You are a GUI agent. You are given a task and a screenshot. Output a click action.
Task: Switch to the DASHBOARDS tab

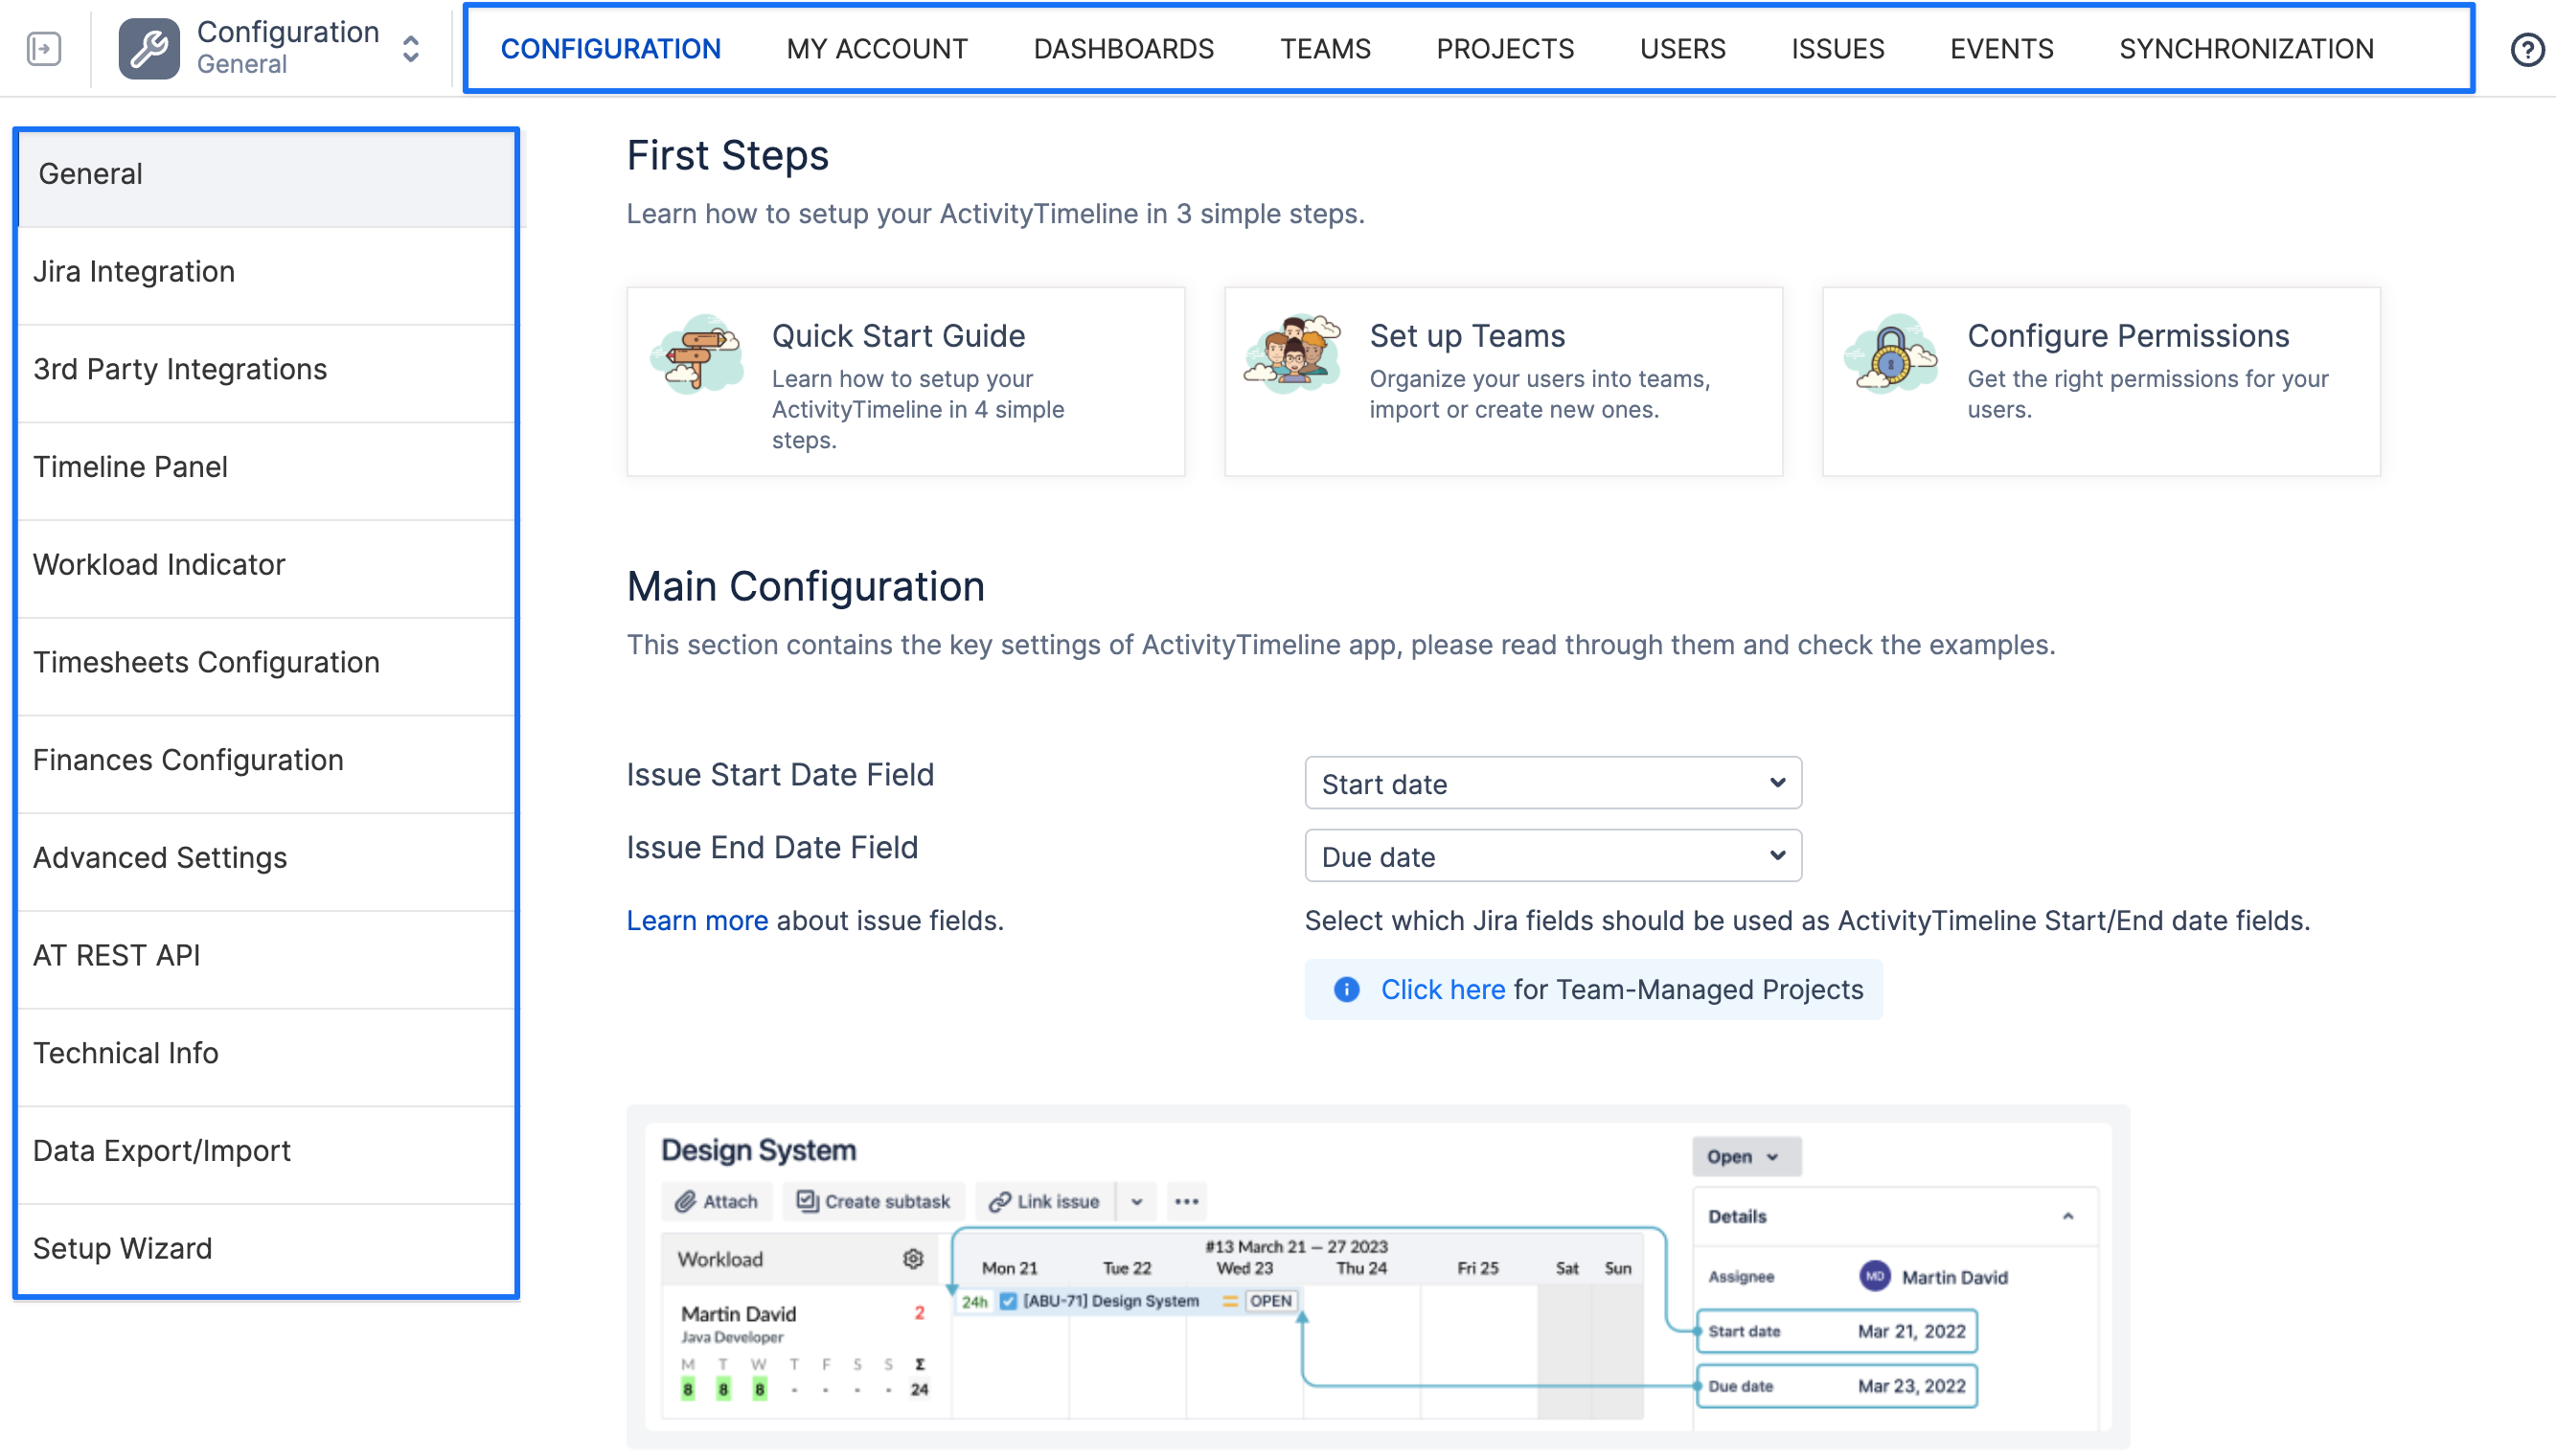(x=1123, y=48)
